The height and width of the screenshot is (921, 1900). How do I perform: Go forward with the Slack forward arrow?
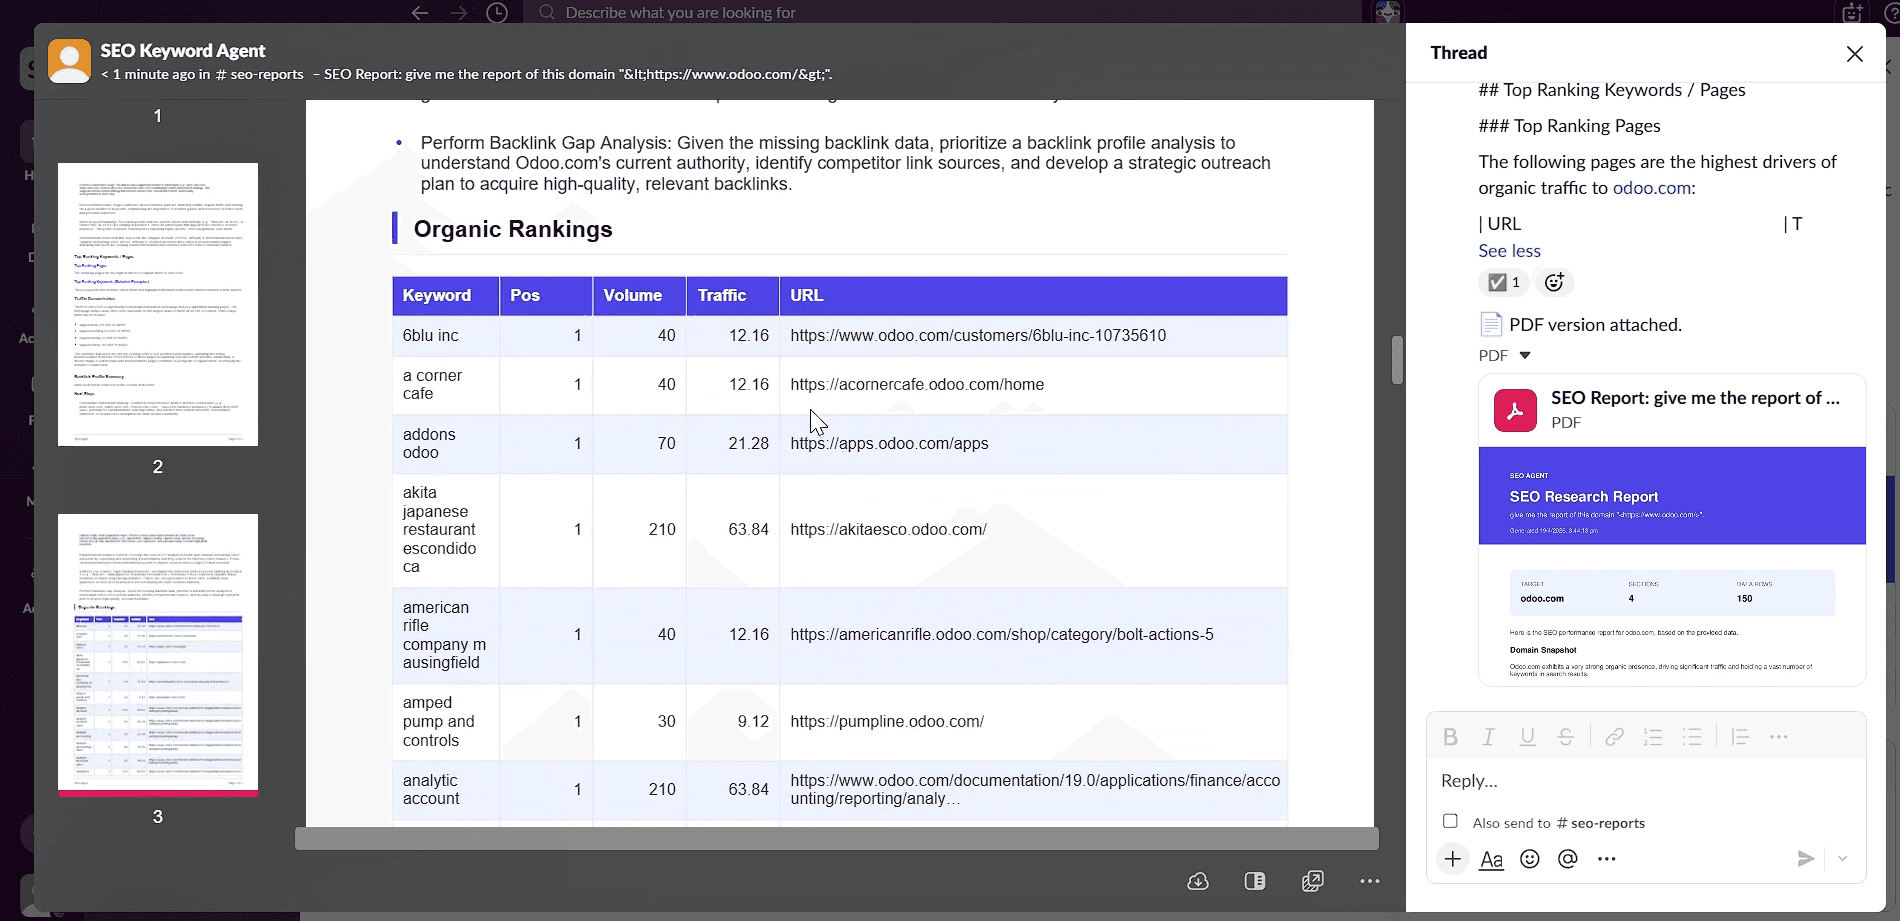(458, 12)
